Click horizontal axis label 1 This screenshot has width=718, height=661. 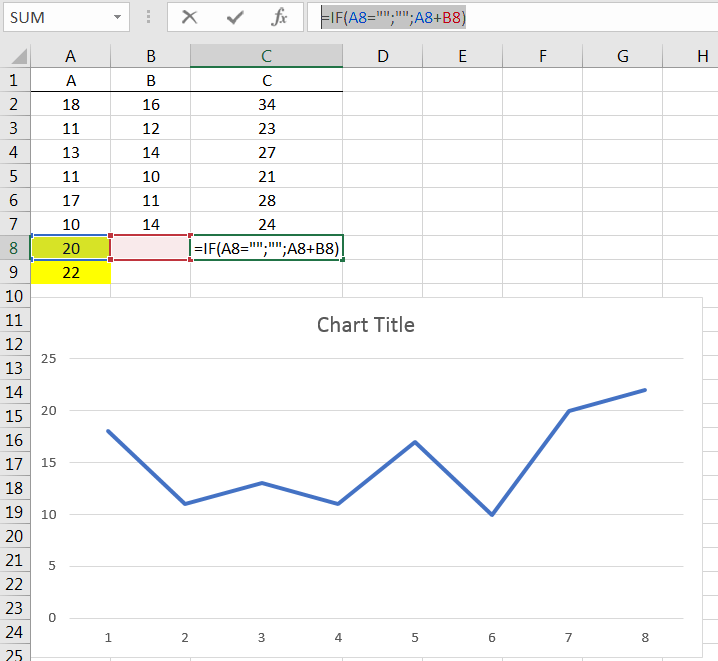[x=108, y=638]
